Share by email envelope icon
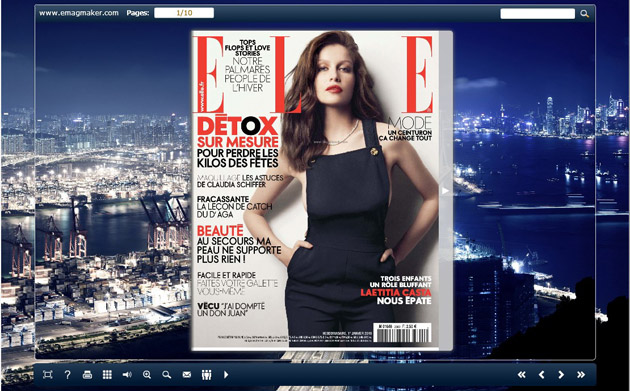 click(x=187, y=375)
